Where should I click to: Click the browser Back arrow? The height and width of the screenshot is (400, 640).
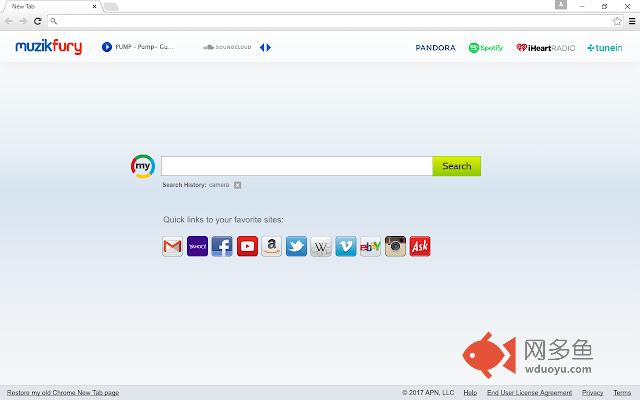point(9,21)
